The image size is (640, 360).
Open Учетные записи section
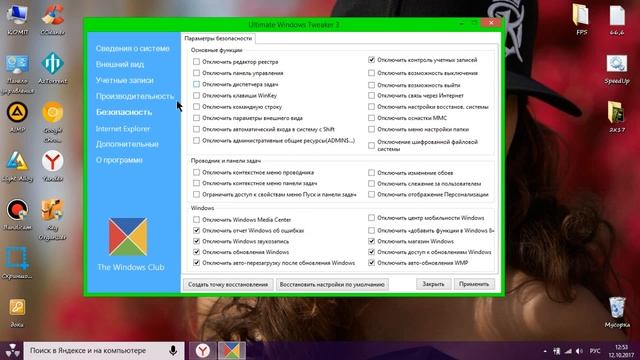pos(124,80)
